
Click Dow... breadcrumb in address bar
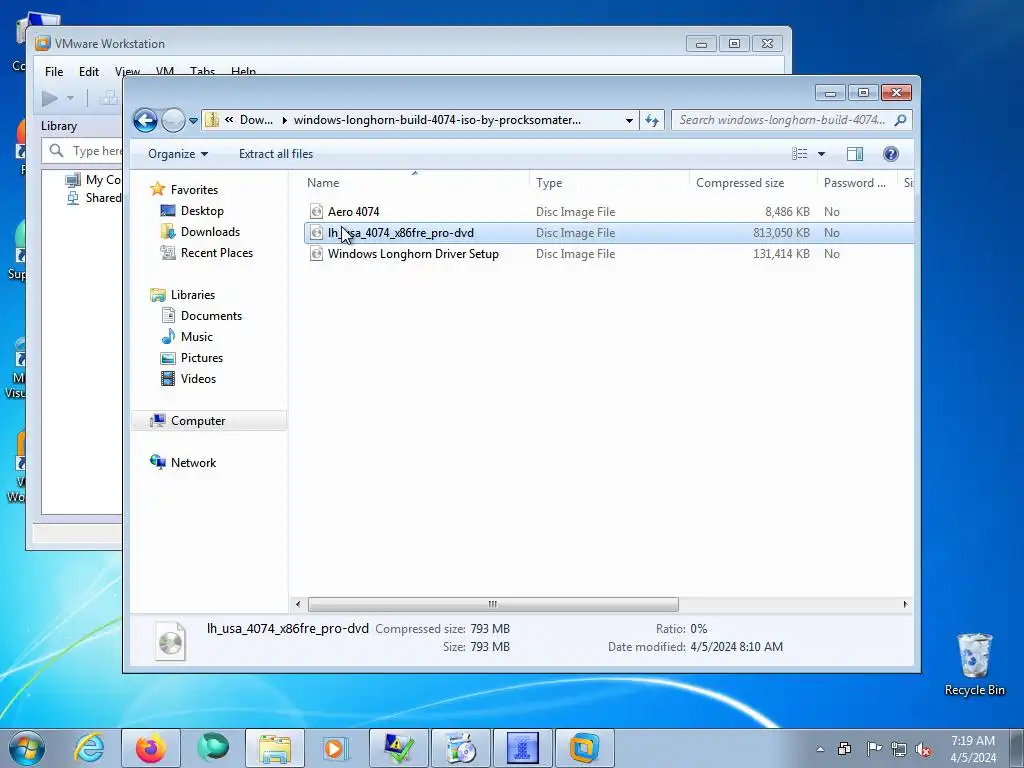tap(256, 120)
